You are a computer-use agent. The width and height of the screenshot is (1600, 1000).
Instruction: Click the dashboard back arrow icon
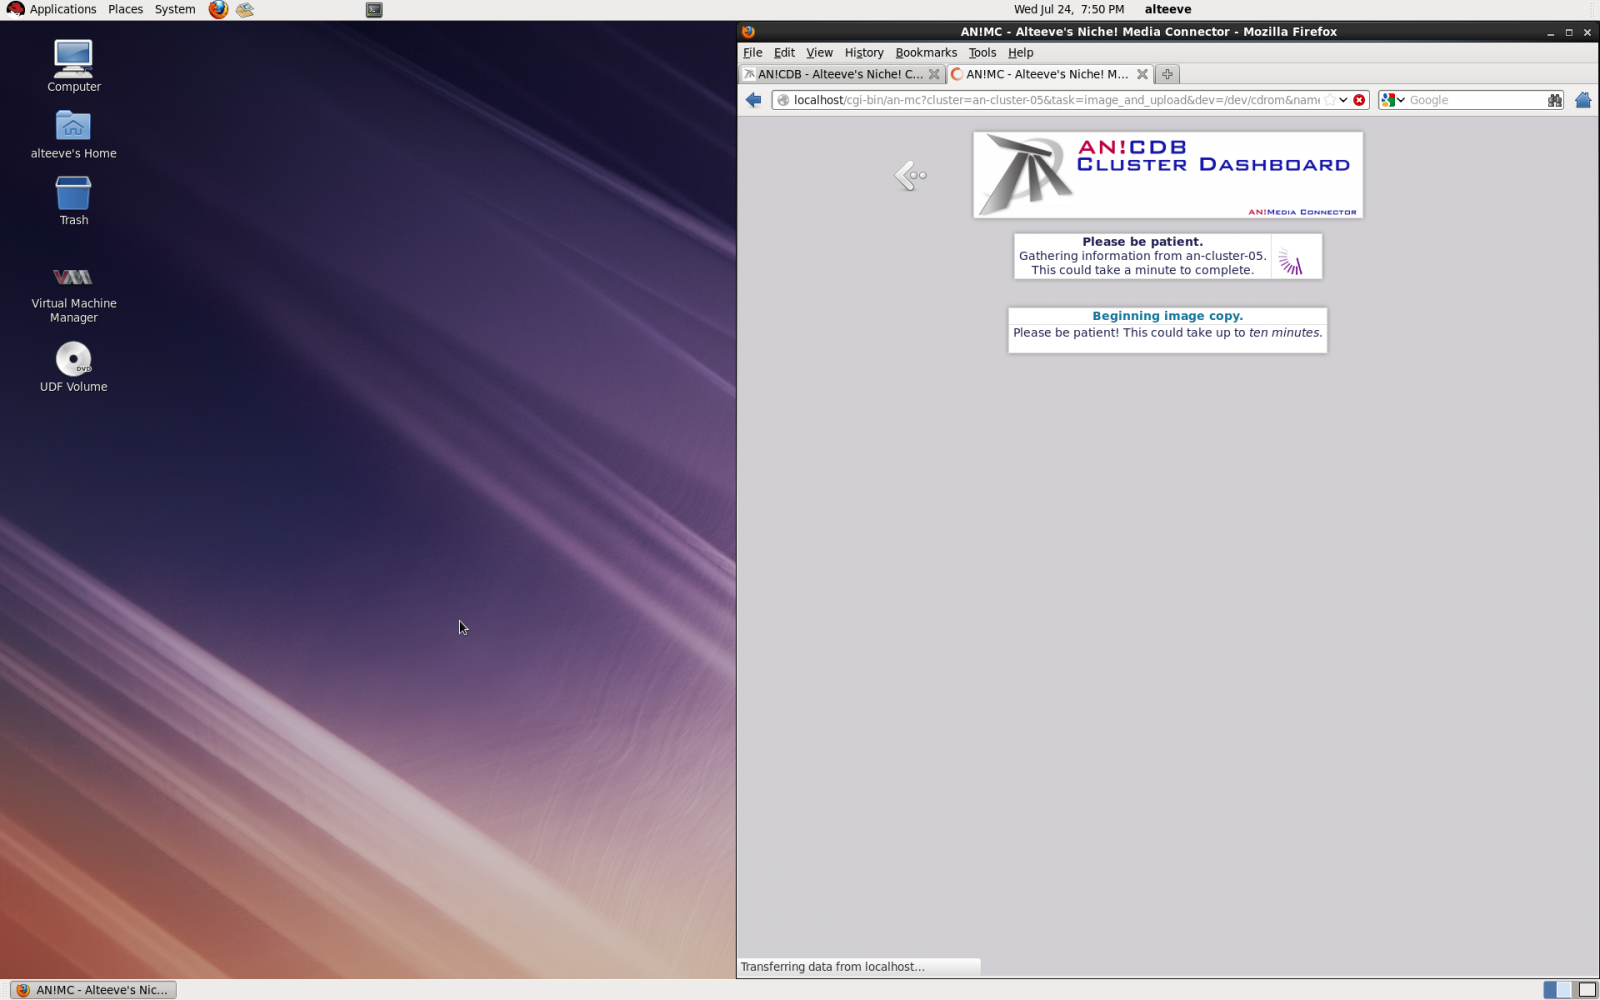[910, 176]
